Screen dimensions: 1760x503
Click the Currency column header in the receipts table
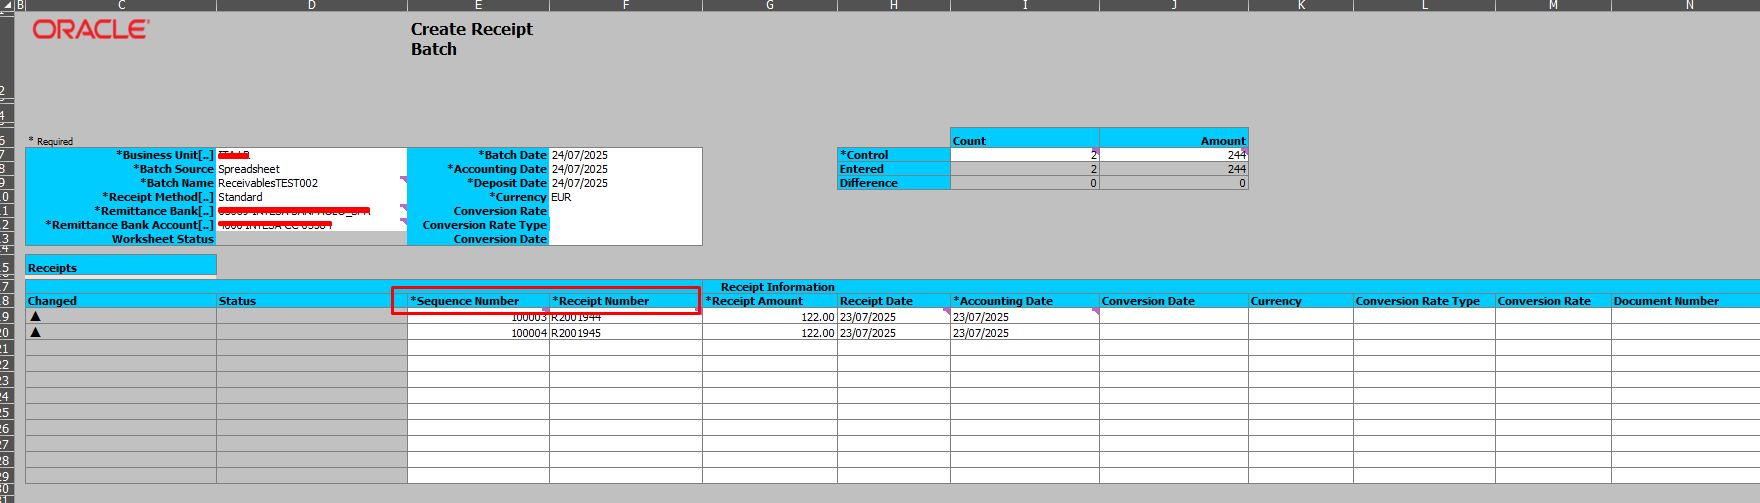pos(1301,300)
